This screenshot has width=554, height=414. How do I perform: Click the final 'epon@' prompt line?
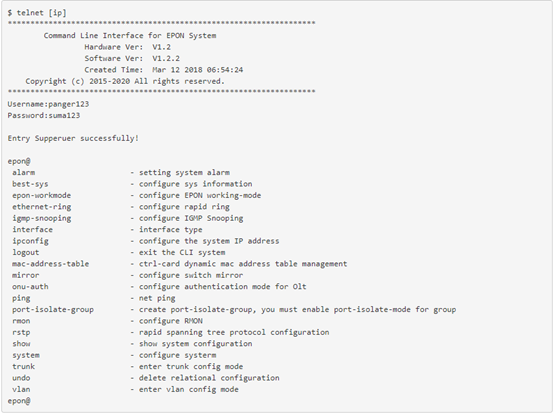[x=19, y=401]
